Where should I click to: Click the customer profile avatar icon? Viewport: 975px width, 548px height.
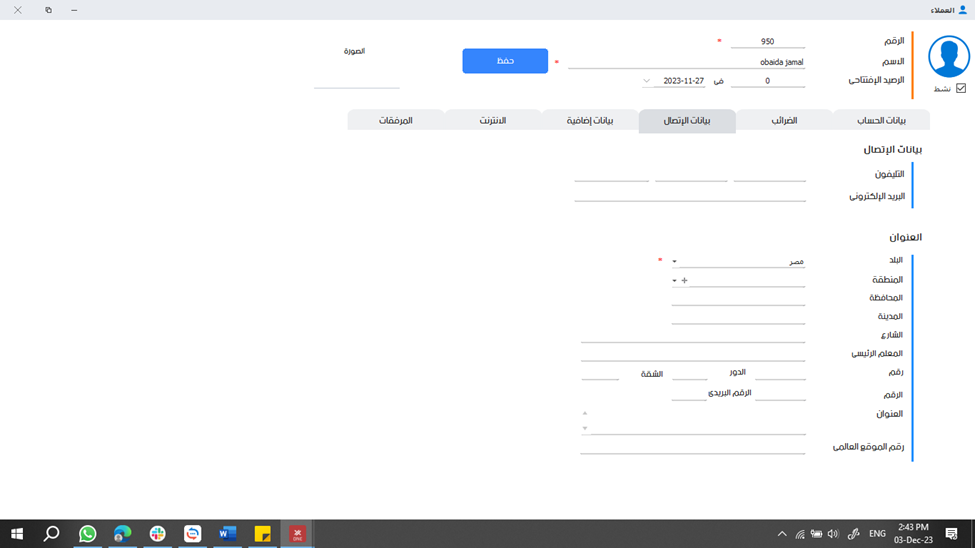(948, 57)
